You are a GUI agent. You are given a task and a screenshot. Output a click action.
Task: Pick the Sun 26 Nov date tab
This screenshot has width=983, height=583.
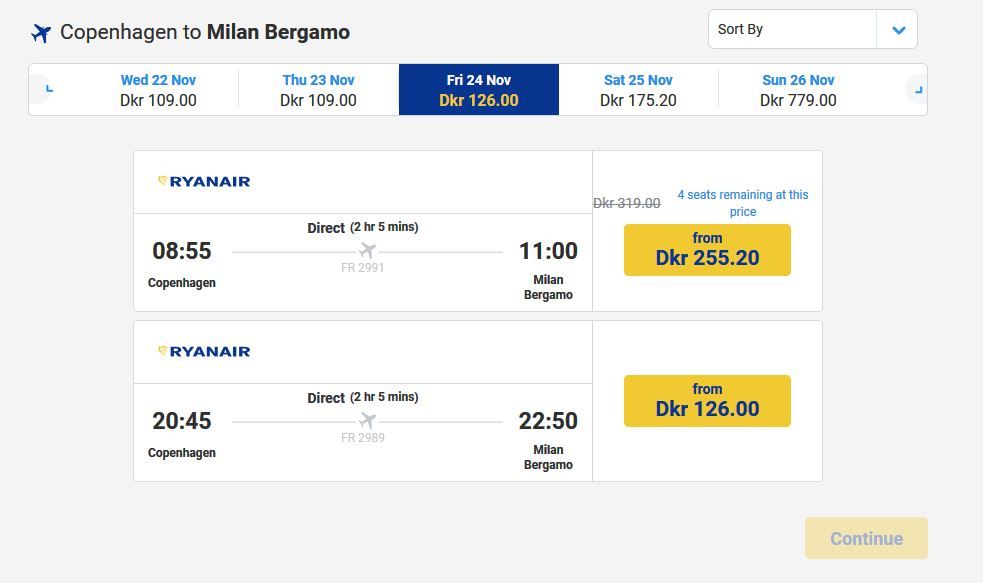(798, 90)
